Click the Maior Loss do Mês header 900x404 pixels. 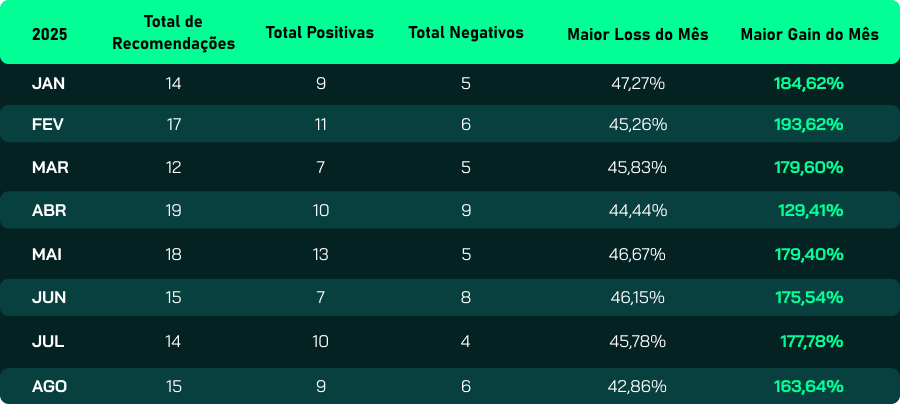638,34
